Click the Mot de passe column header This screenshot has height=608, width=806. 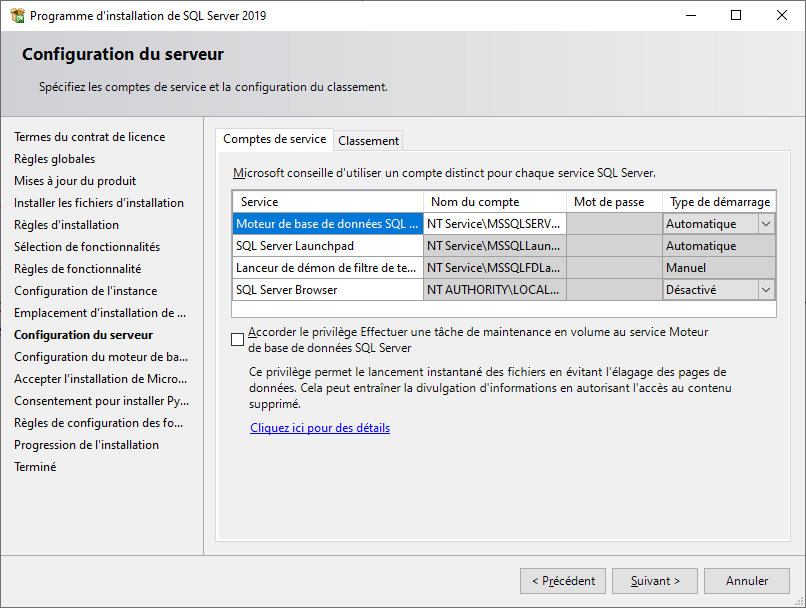pyautogui.click(x=614, y=202)
